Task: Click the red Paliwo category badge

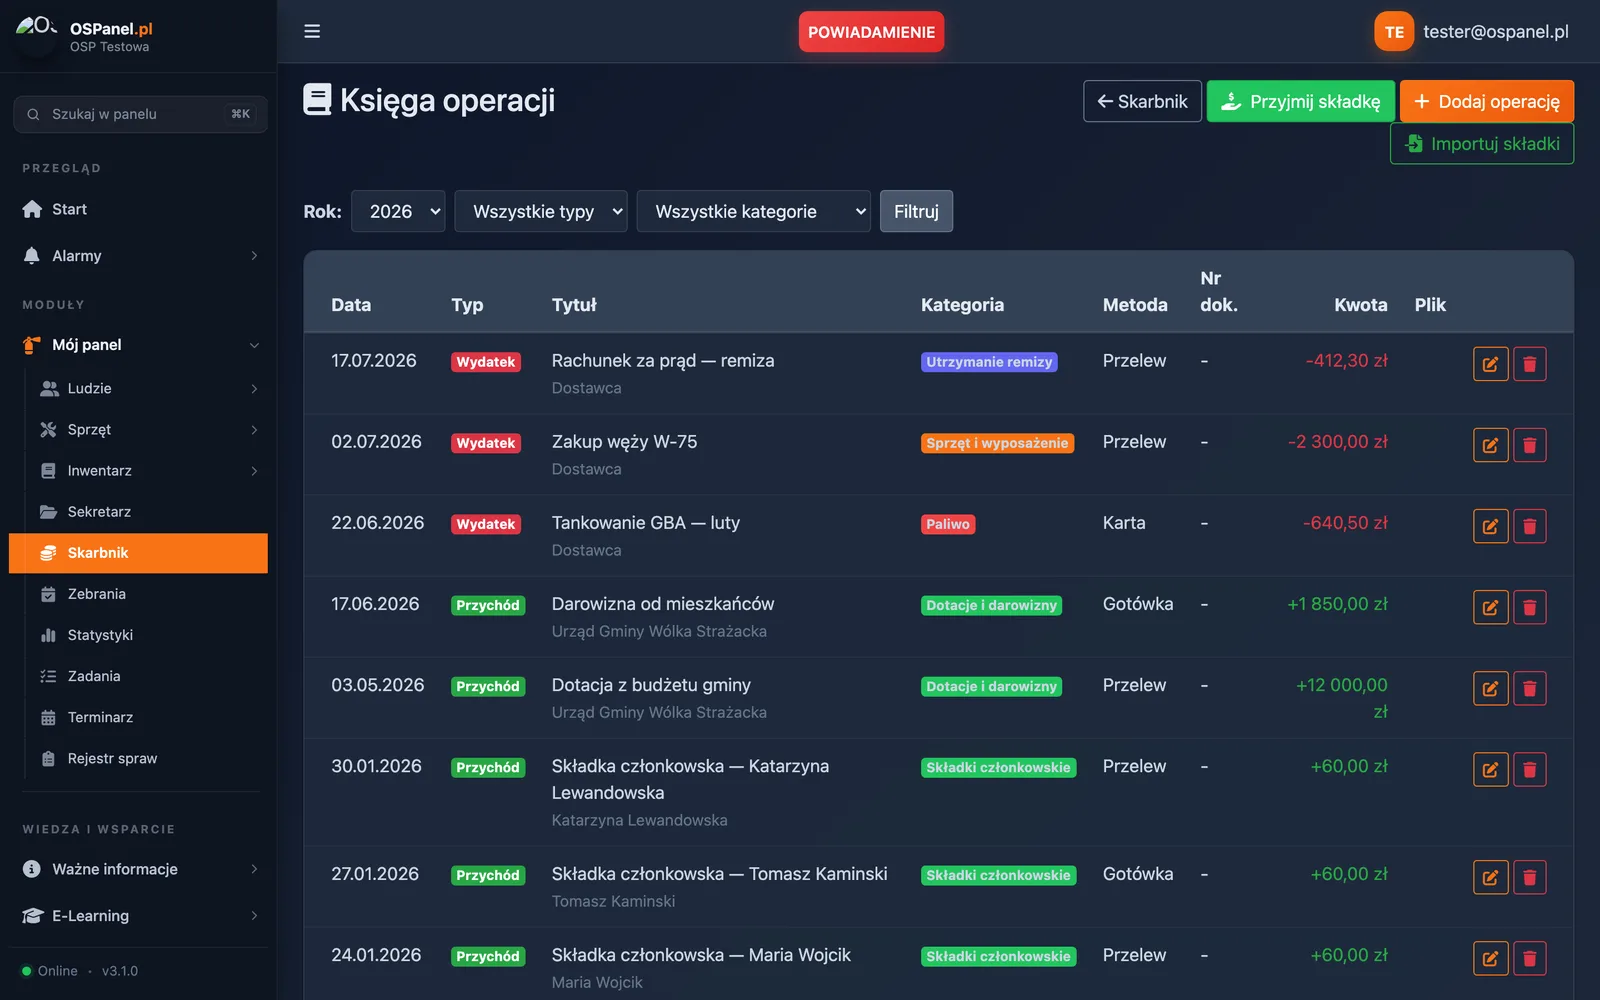Action: 948,524
